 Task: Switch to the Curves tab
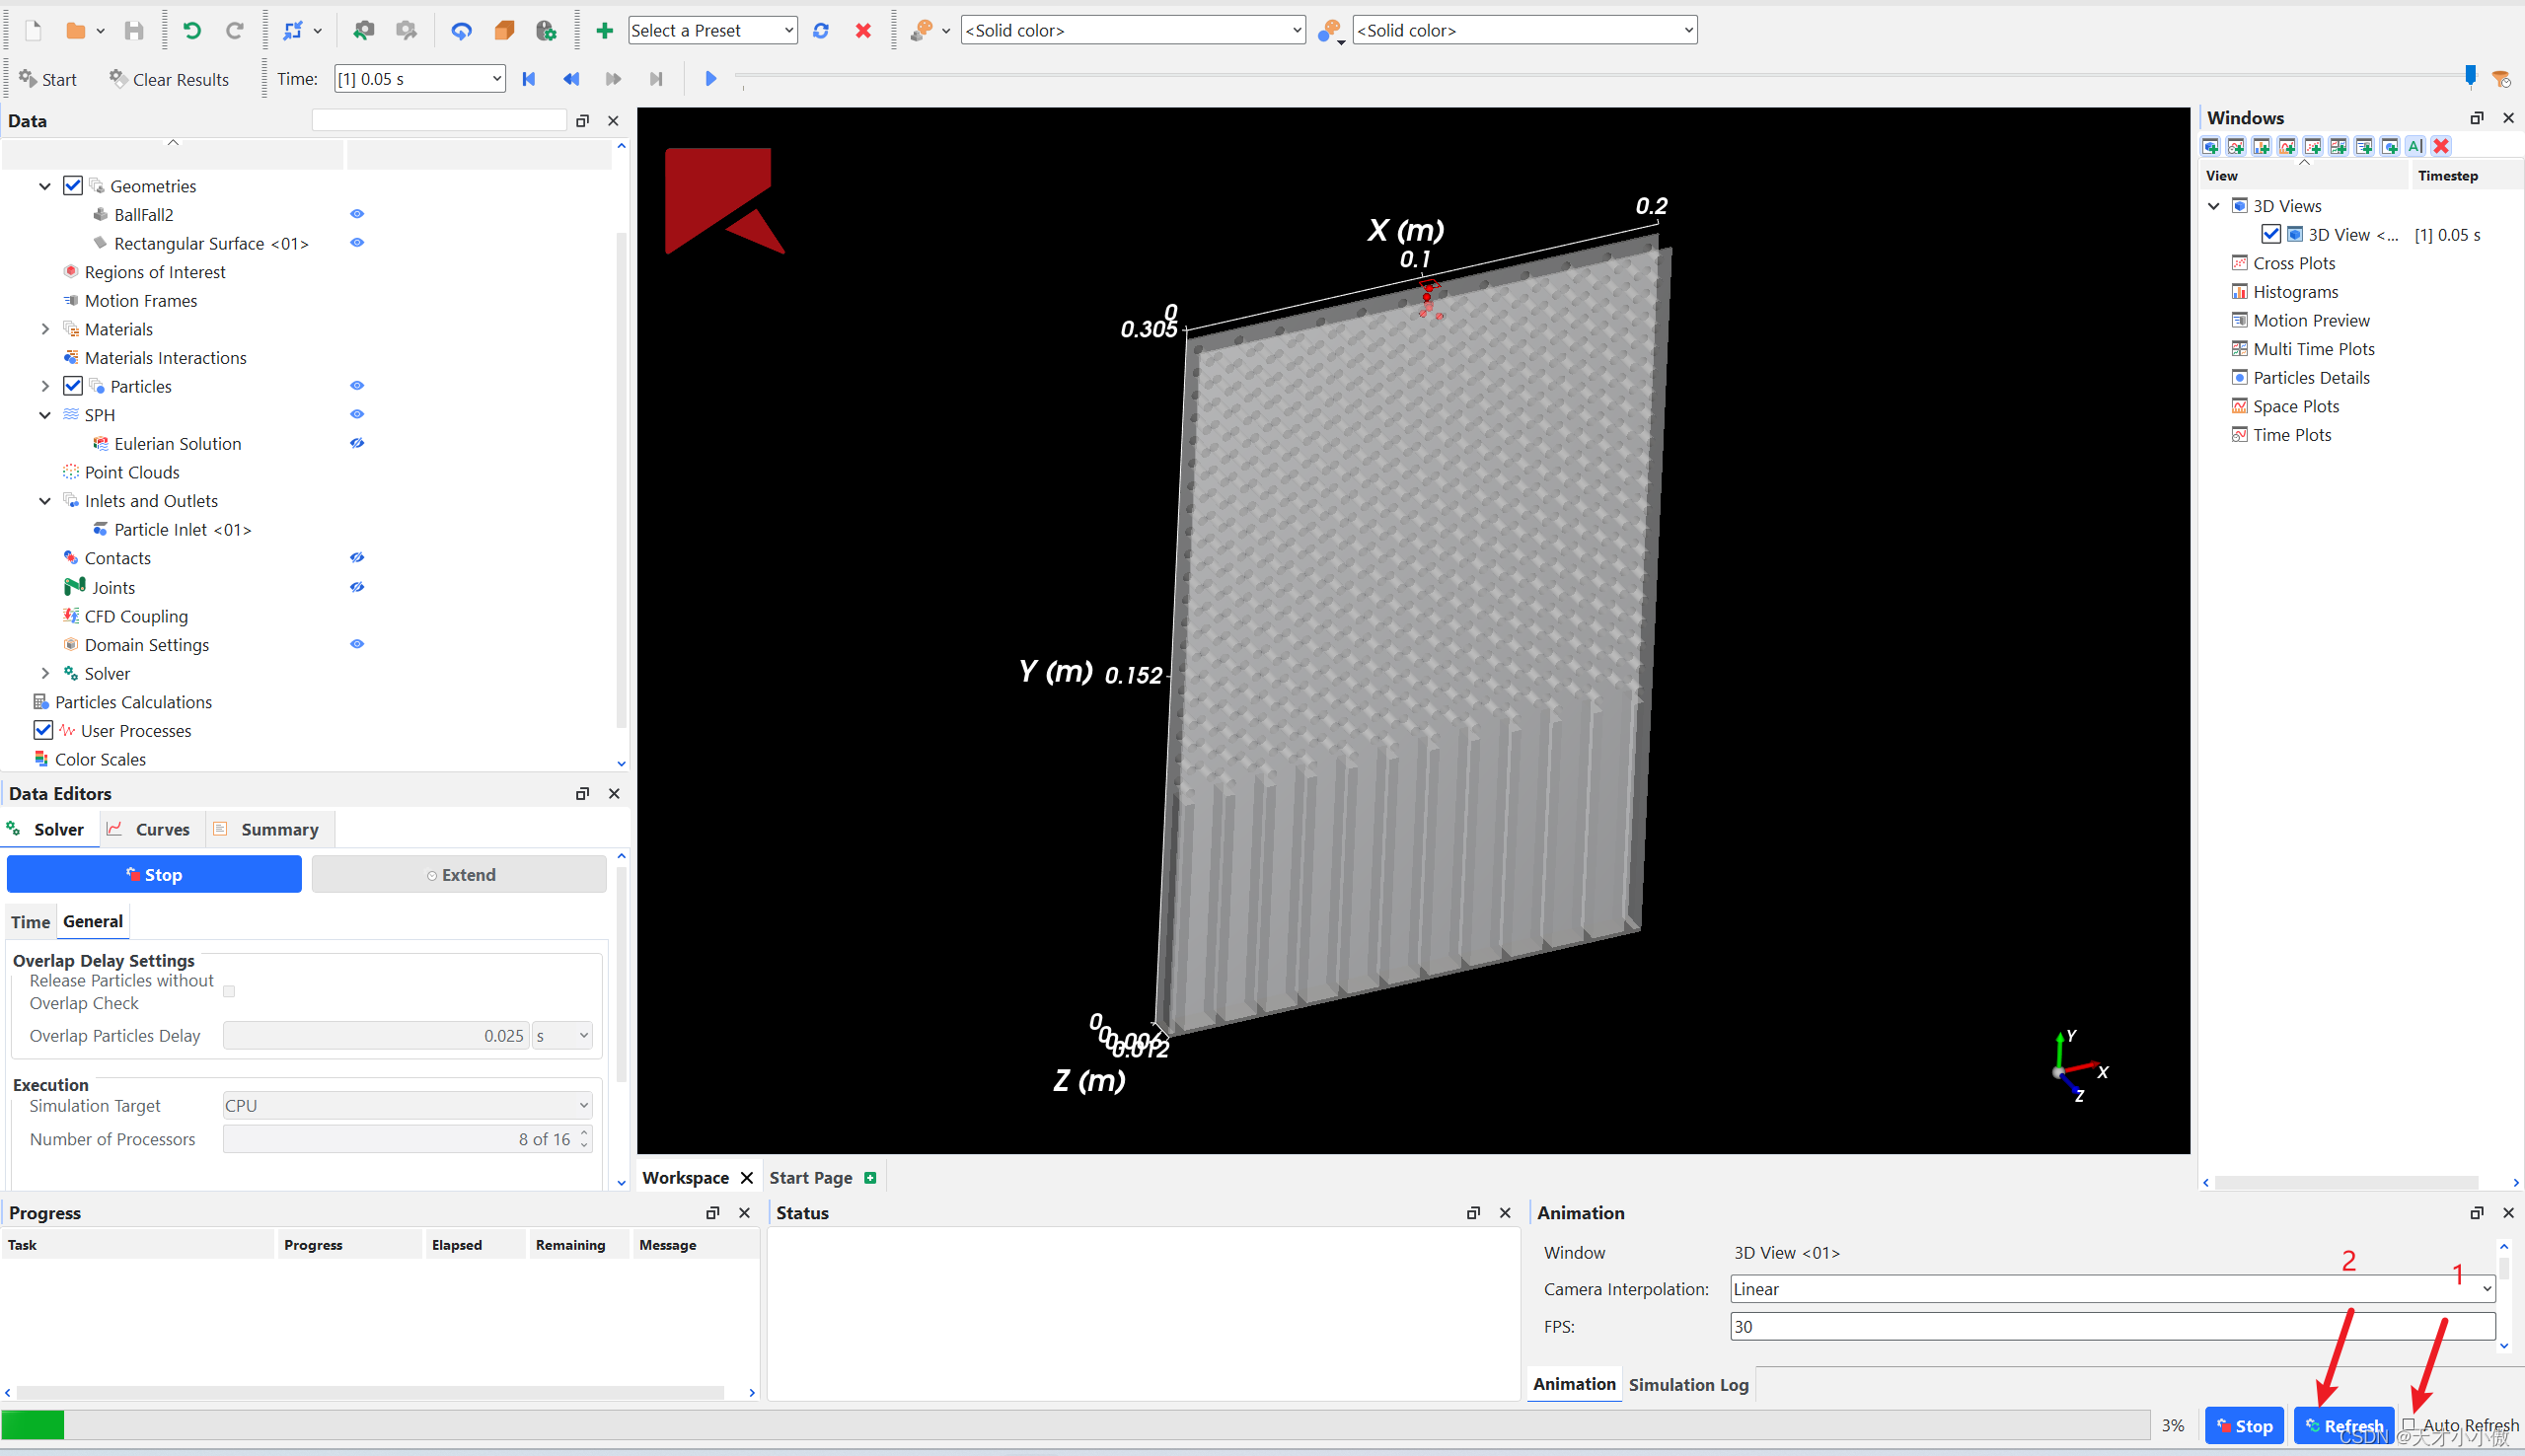coord(152,829)
